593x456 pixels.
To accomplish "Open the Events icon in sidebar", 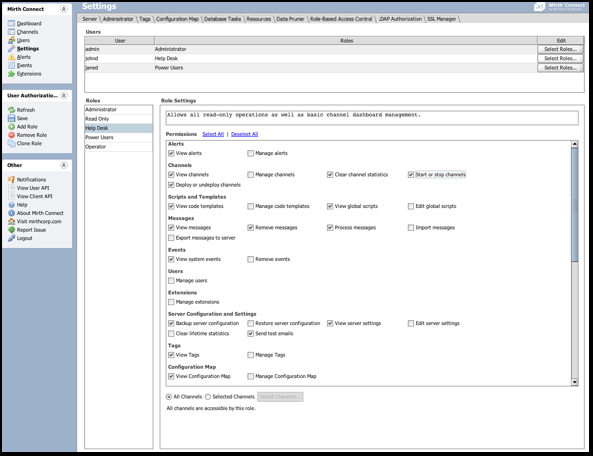I will [x=11, y=65].
